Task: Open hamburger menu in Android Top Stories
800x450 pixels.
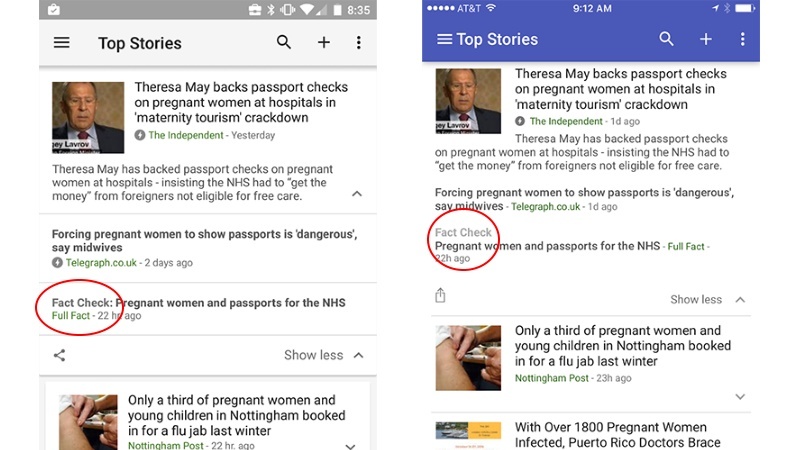Action: pyautogui.click(x=62, y=42)
